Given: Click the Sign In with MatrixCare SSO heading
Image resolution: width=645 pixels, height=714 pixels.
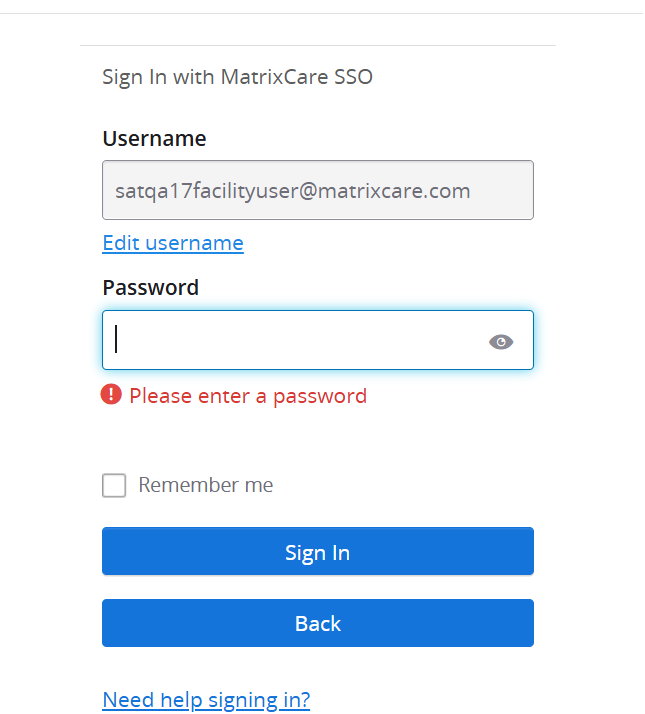Looking at the screenshot, I should [x=237, y=77].
